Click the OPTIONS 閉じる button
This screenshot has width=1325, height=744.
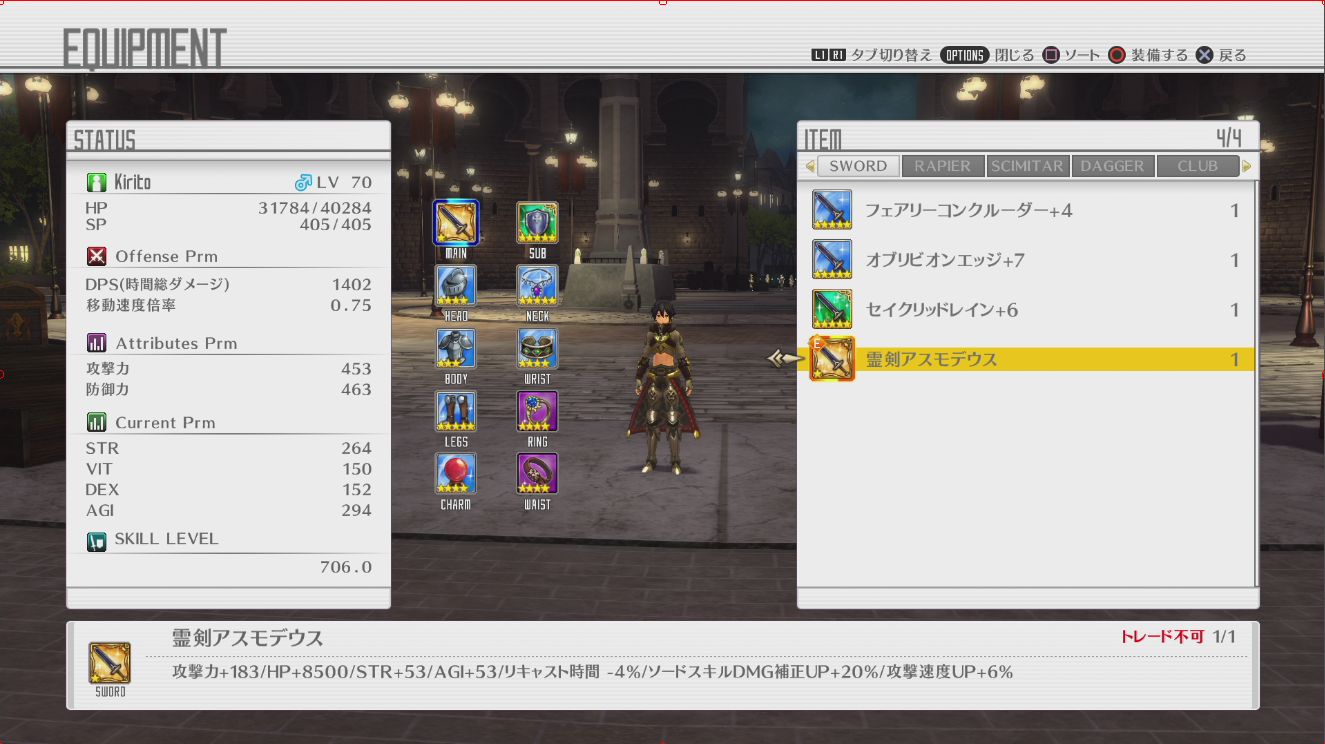(x=986, y=55)
